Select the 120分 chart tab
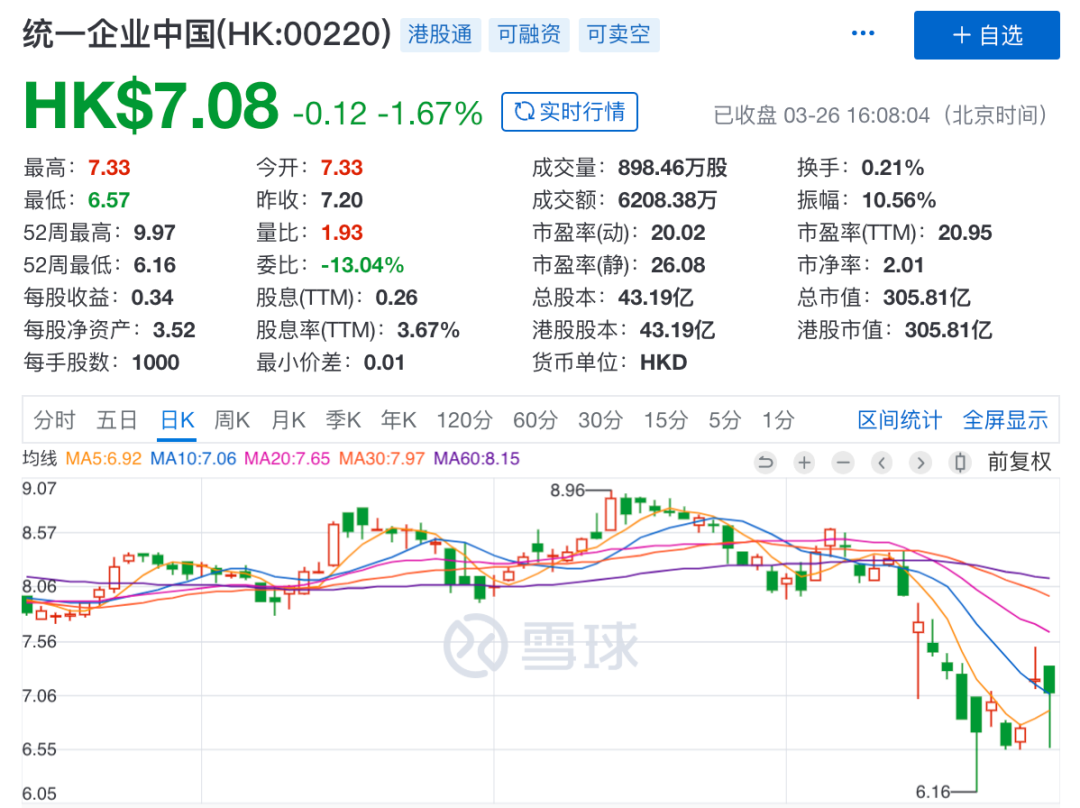This screenshot has height=808, width=1080. 465,419
